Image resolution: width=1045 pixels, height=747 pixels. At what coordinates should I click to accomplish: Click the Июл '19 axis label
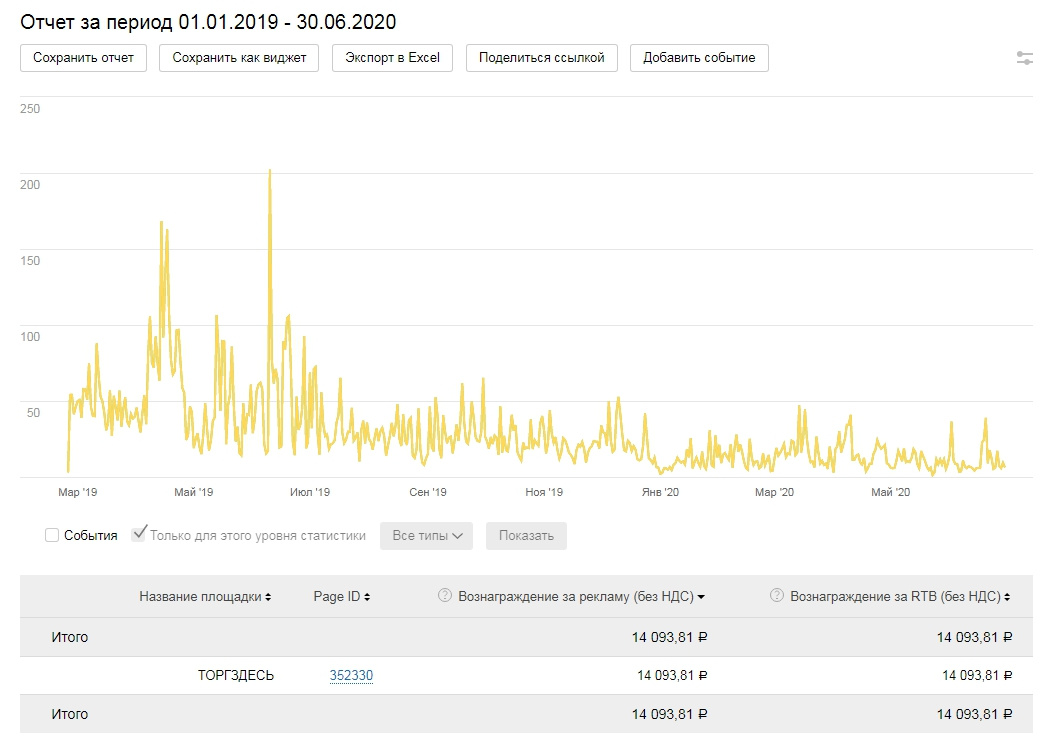[310, 492]
